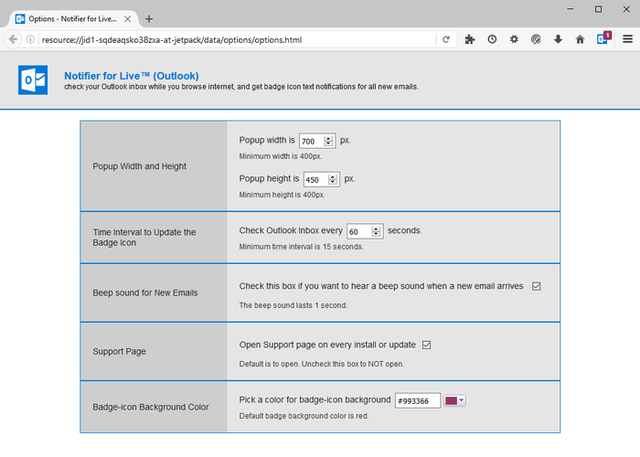
Task: Open the site information icon in address bar
Action: pyautogui.click(x=30, y=40)
